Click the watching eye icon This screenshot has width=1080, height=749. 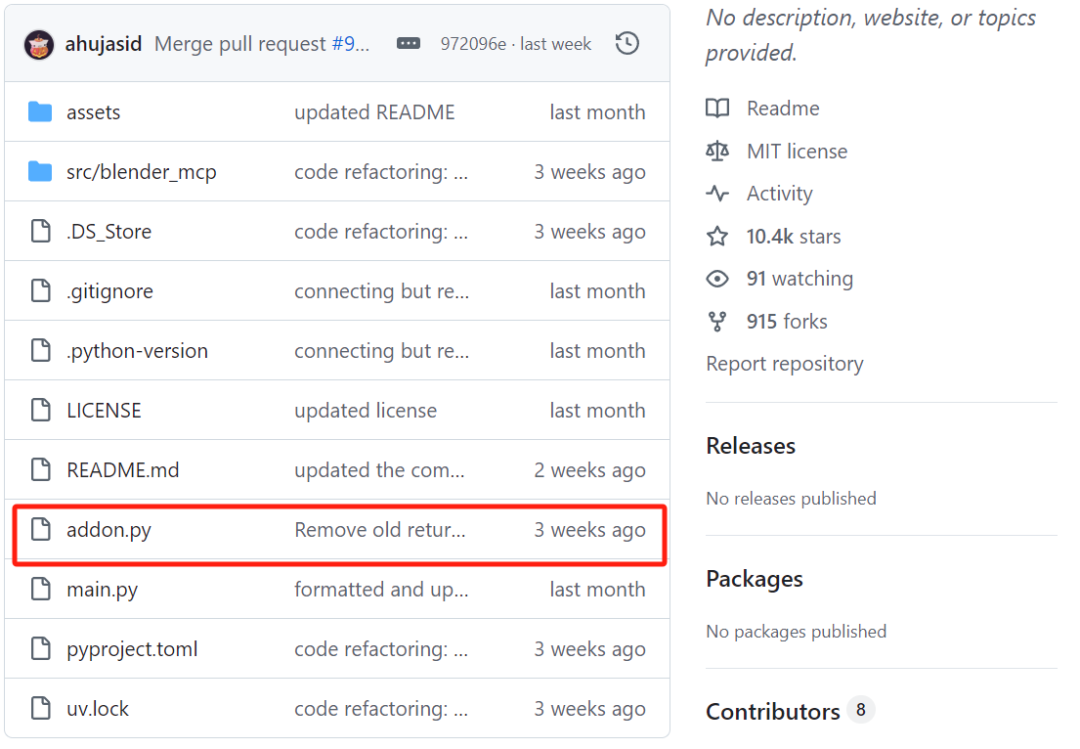pos(717,279)
